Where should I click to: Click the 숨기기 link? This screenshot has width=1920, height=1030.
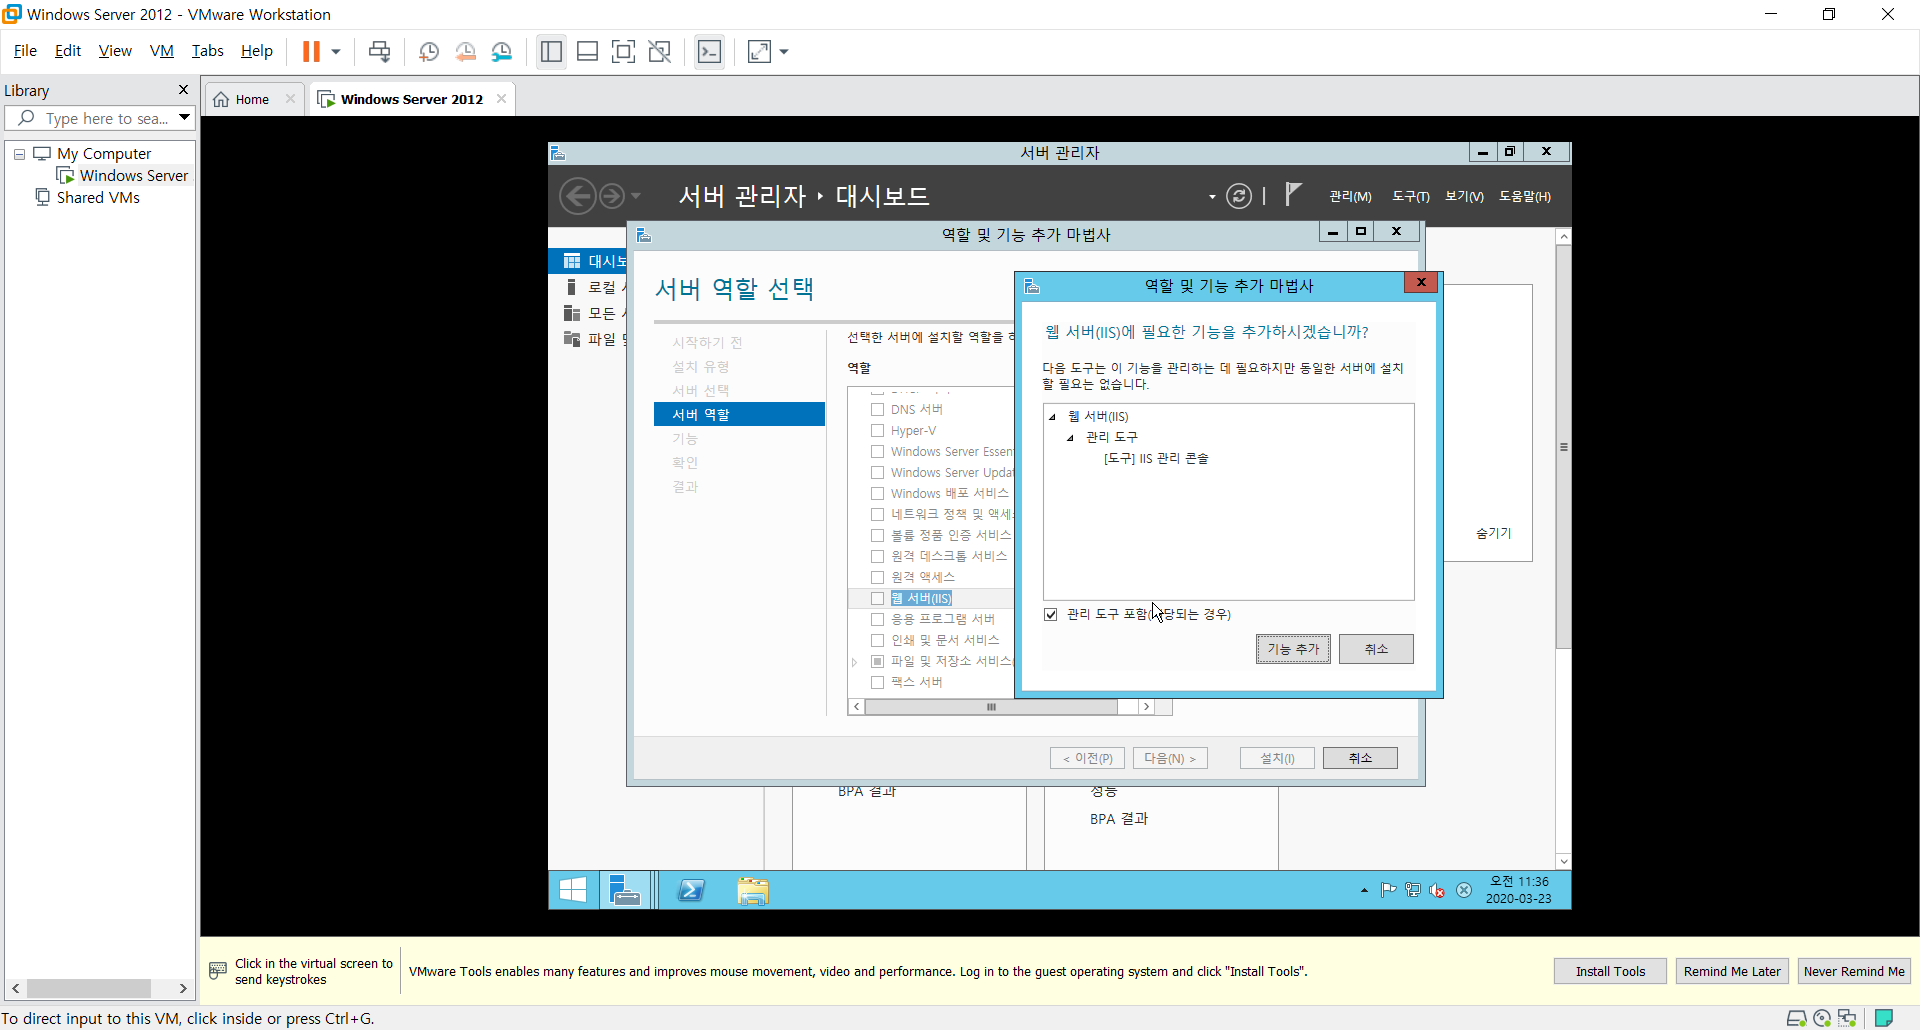point(1493,534)
